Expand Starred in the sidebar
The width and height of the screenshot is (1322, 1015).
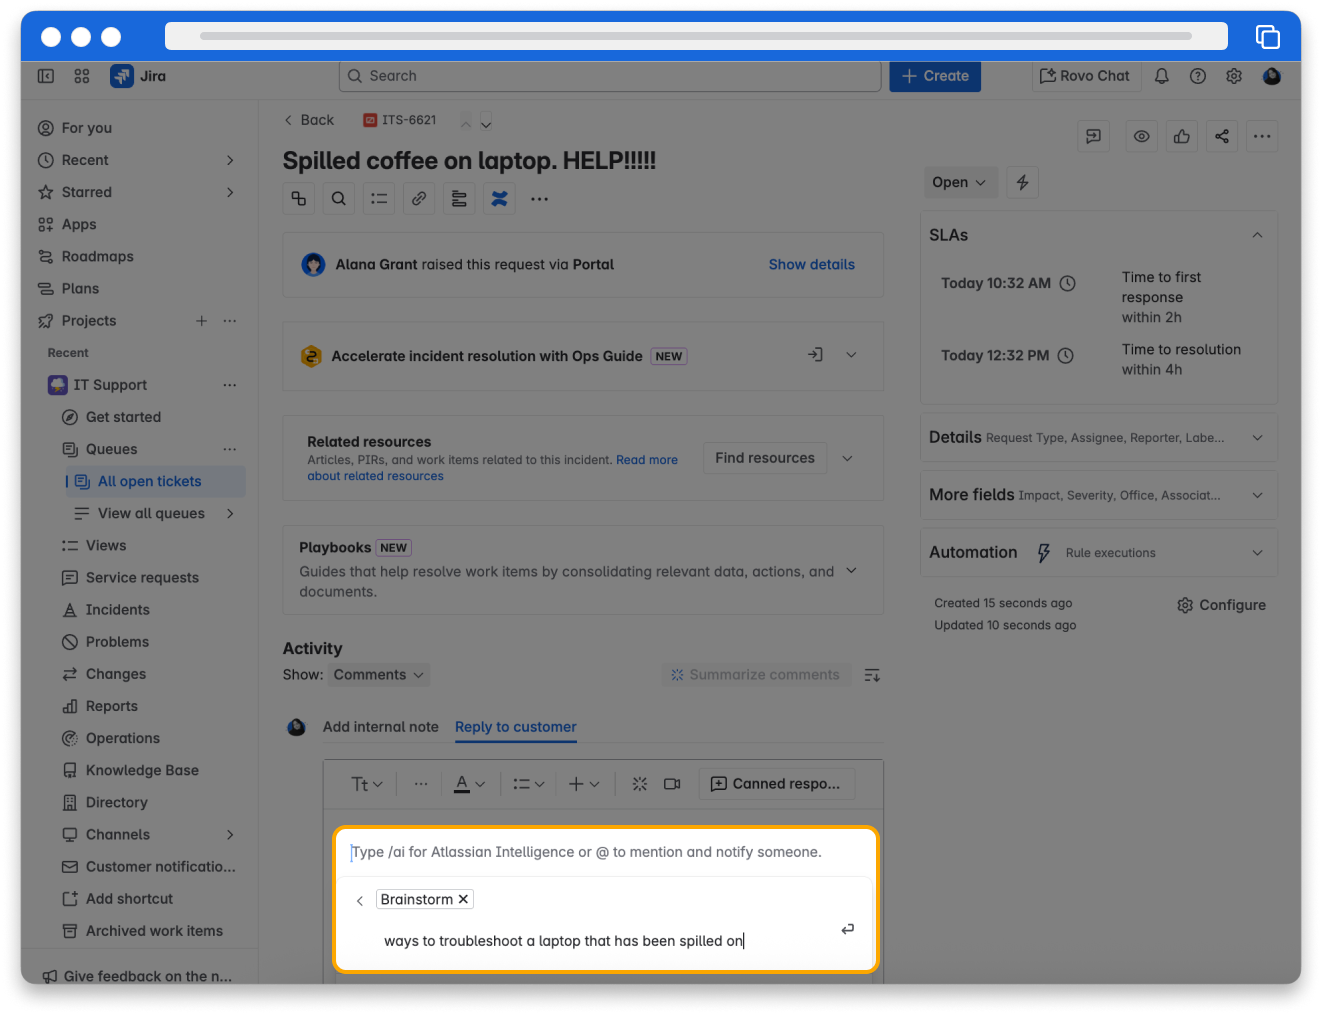click(230, 192)
